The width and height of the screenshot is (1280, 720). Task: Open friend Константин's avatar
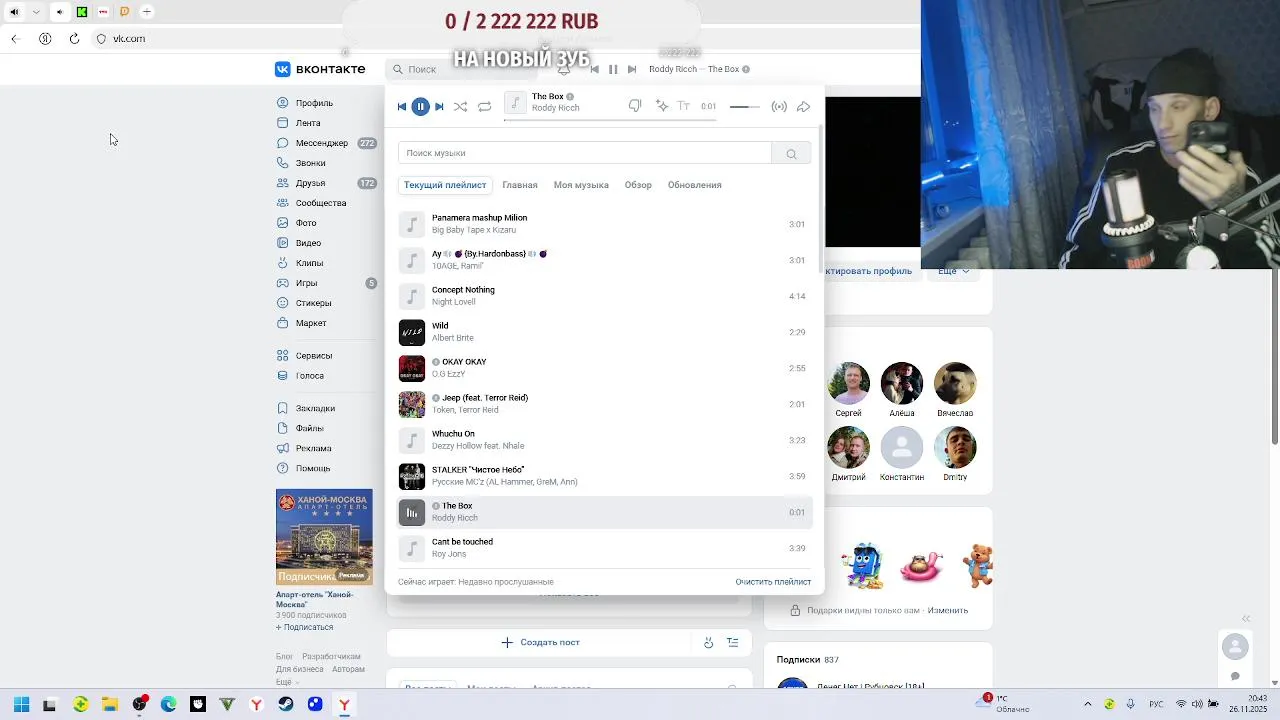pos(901,447)
